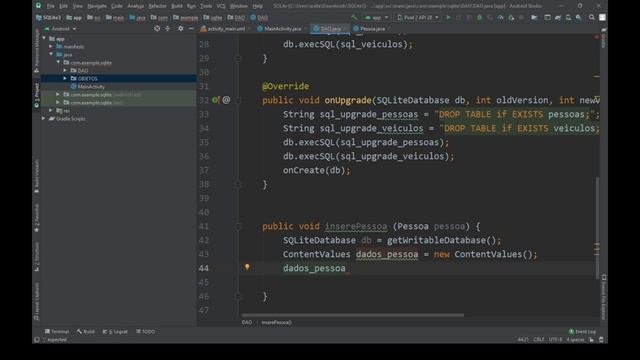Screen dimensions: 640x360
Task: Switch to the Pessoa.java tab
Action: [371, 29]
